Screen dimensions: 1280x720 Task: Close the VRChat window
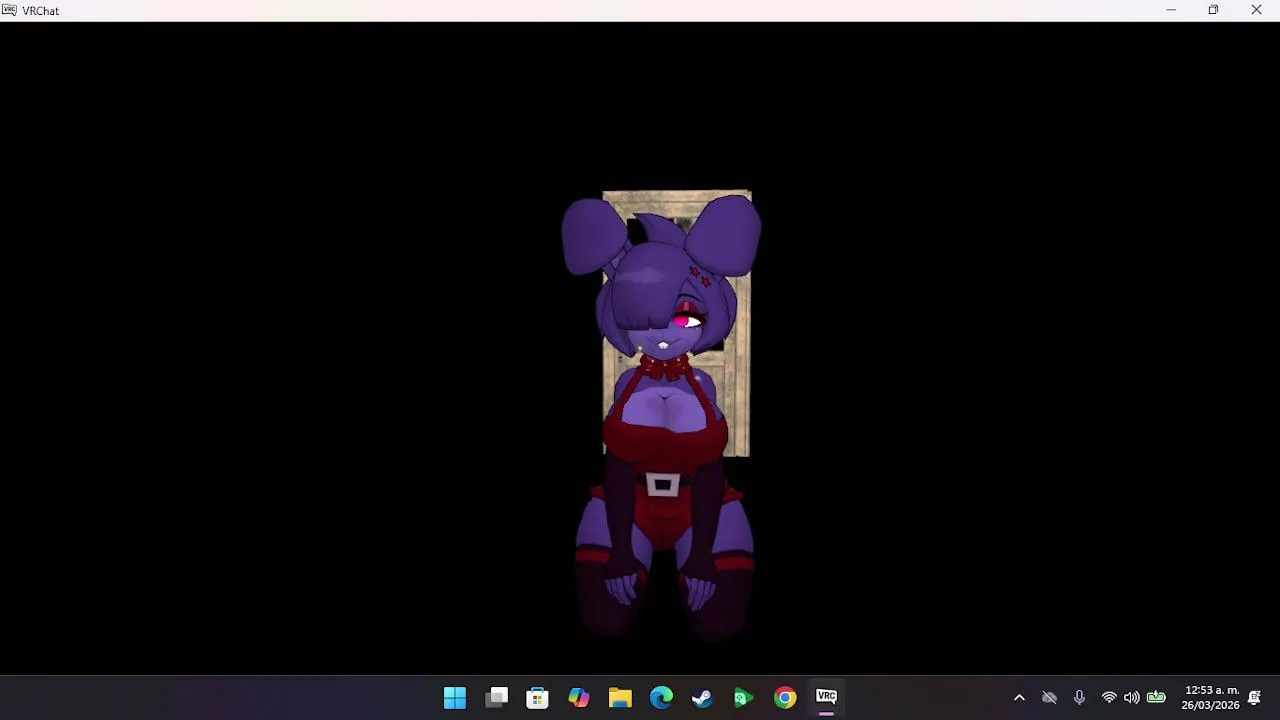1256,10
